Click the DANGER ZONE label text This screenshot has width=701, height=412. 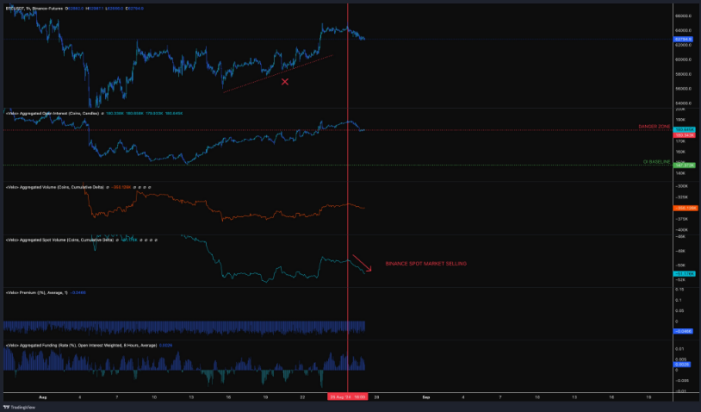pos(652,127)
